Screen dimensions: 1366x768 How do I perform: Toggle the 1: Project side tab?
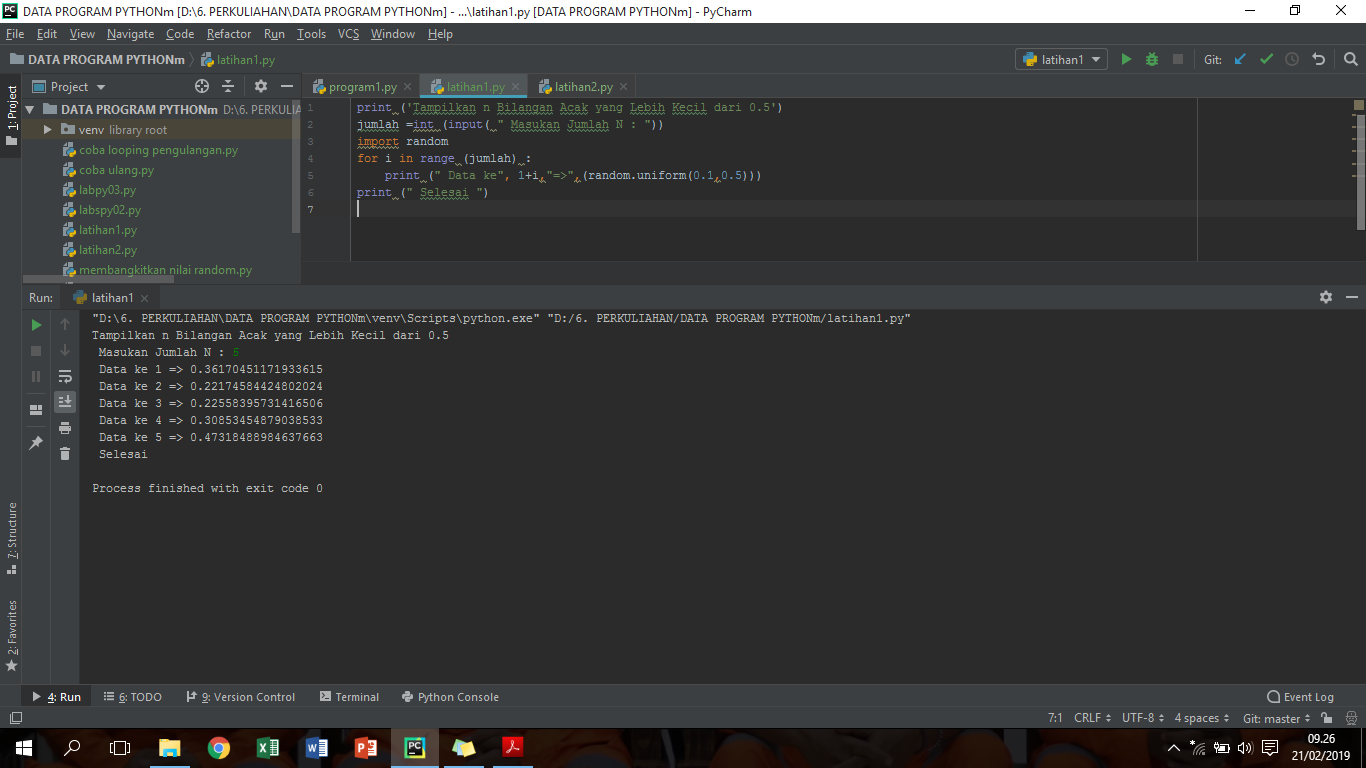(11, 115)
